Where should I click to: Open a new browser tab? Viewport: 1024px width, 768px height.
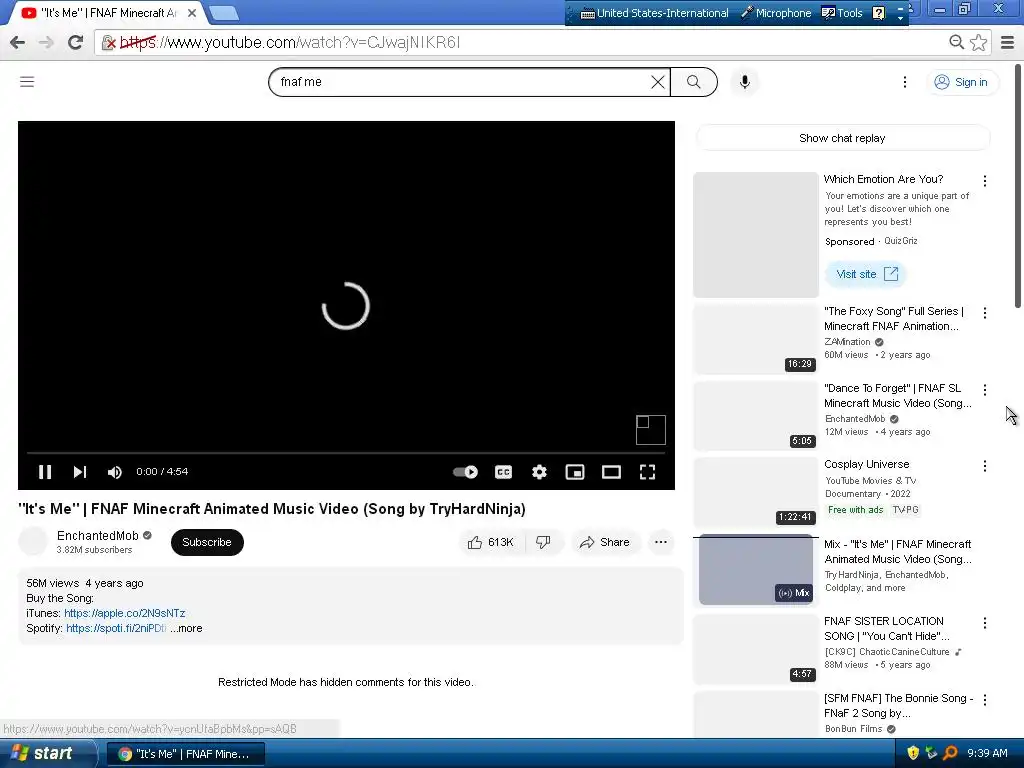[x=224, y=12]
